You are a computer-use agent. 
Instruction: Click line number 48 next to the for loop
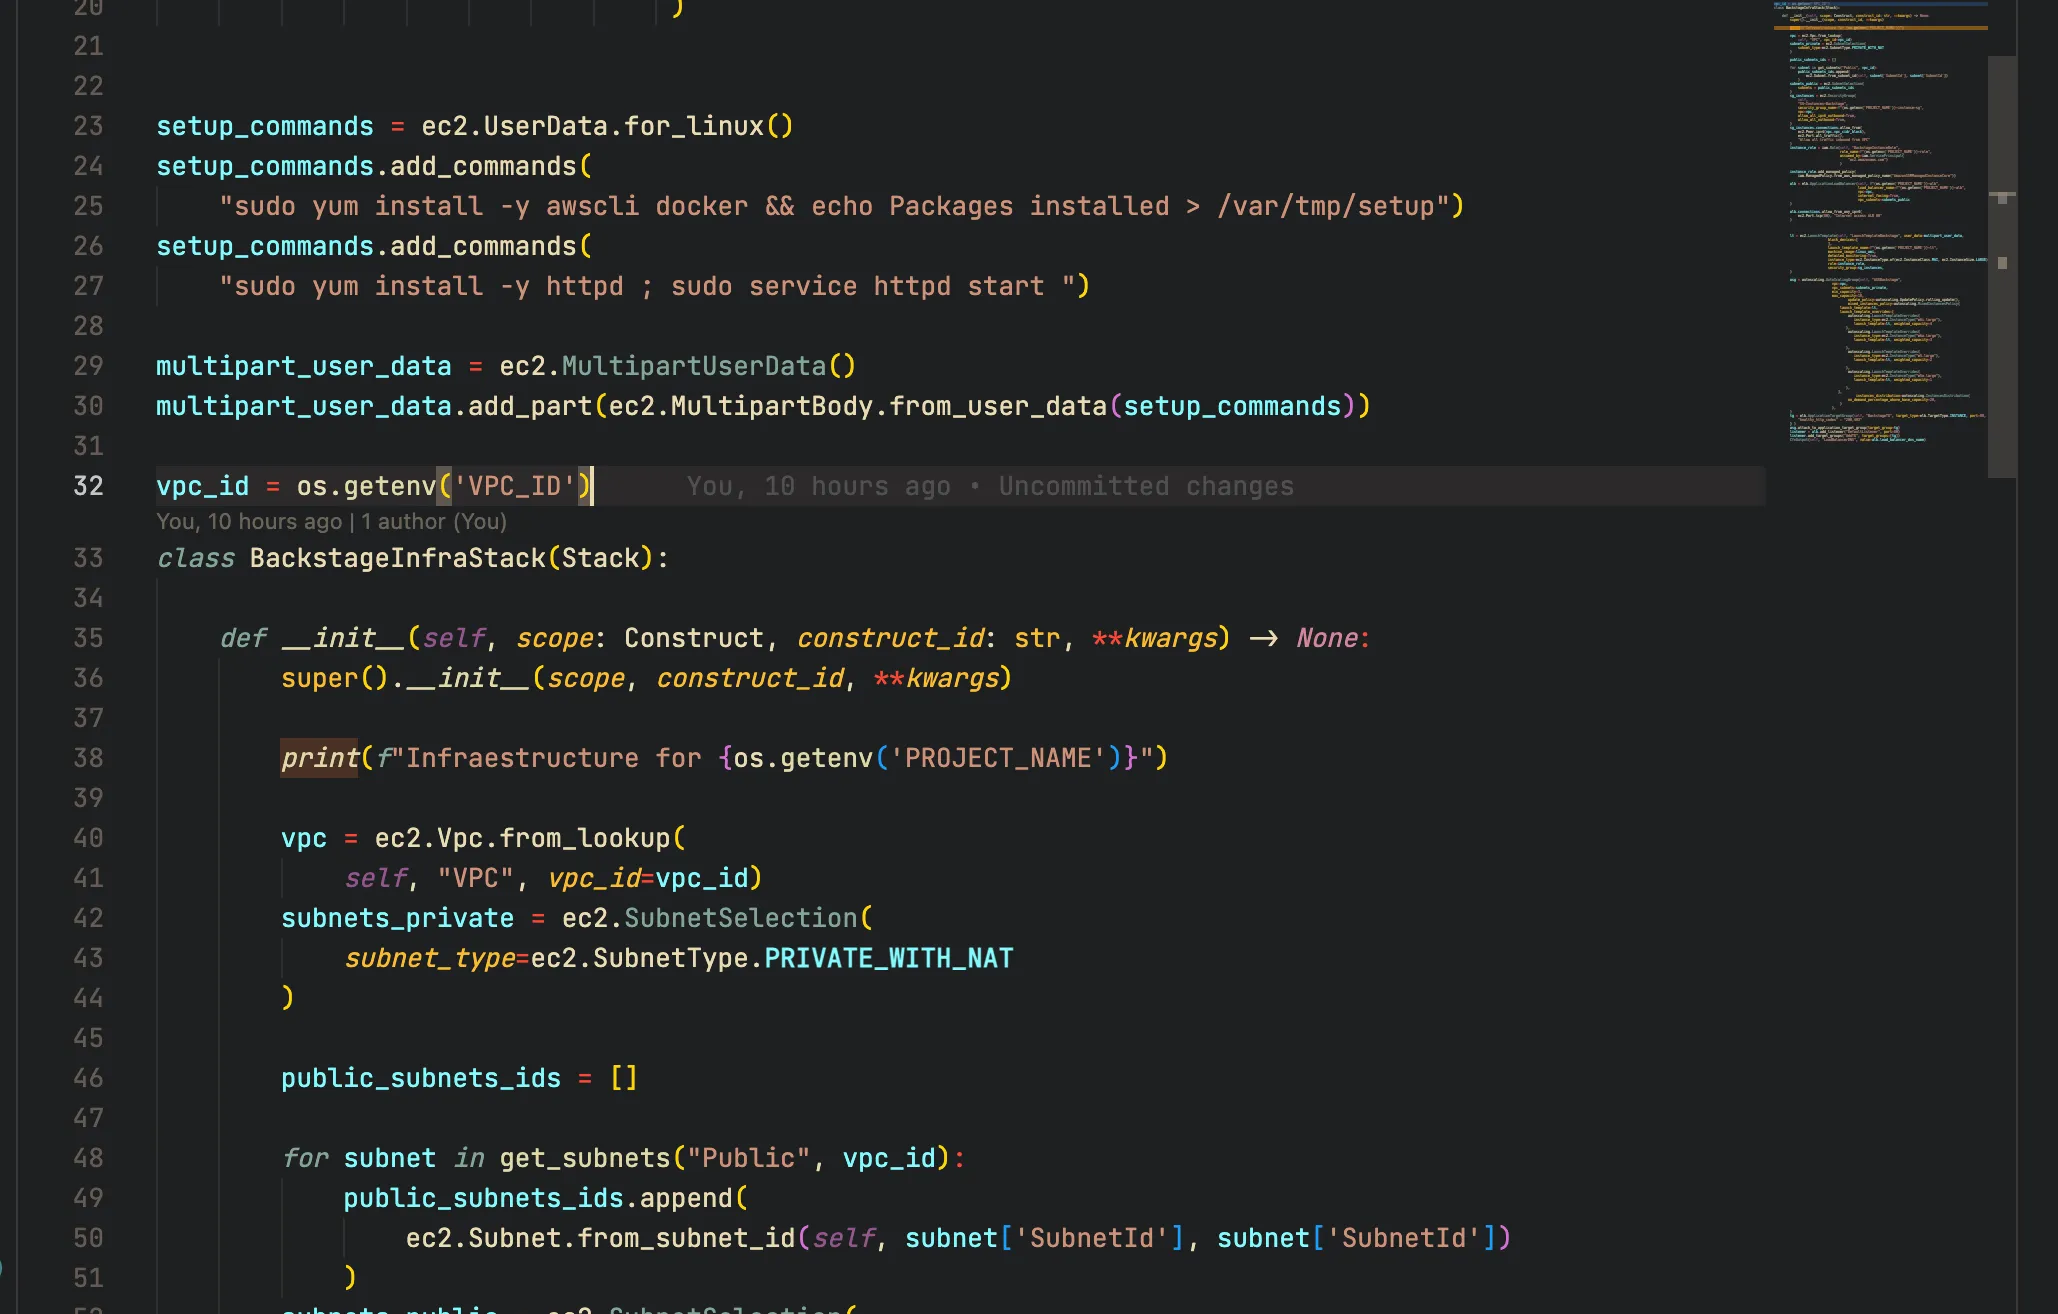click(88, 1158)
